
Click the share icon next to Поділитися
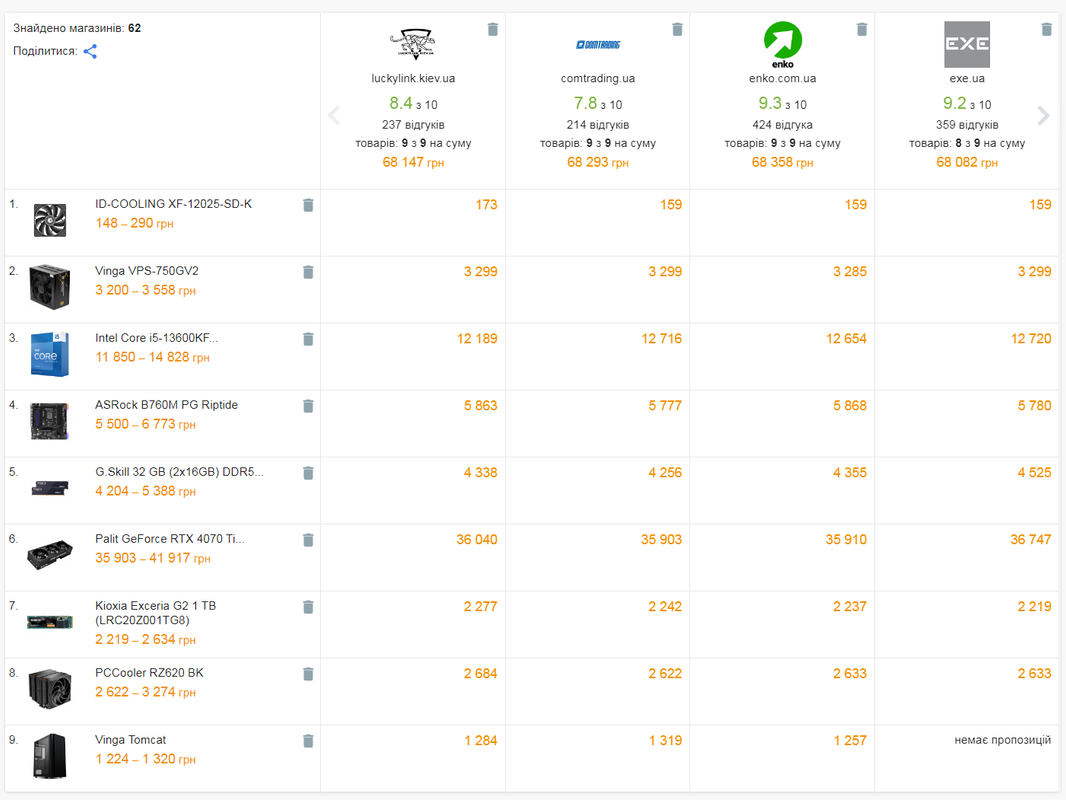point(90,51)
